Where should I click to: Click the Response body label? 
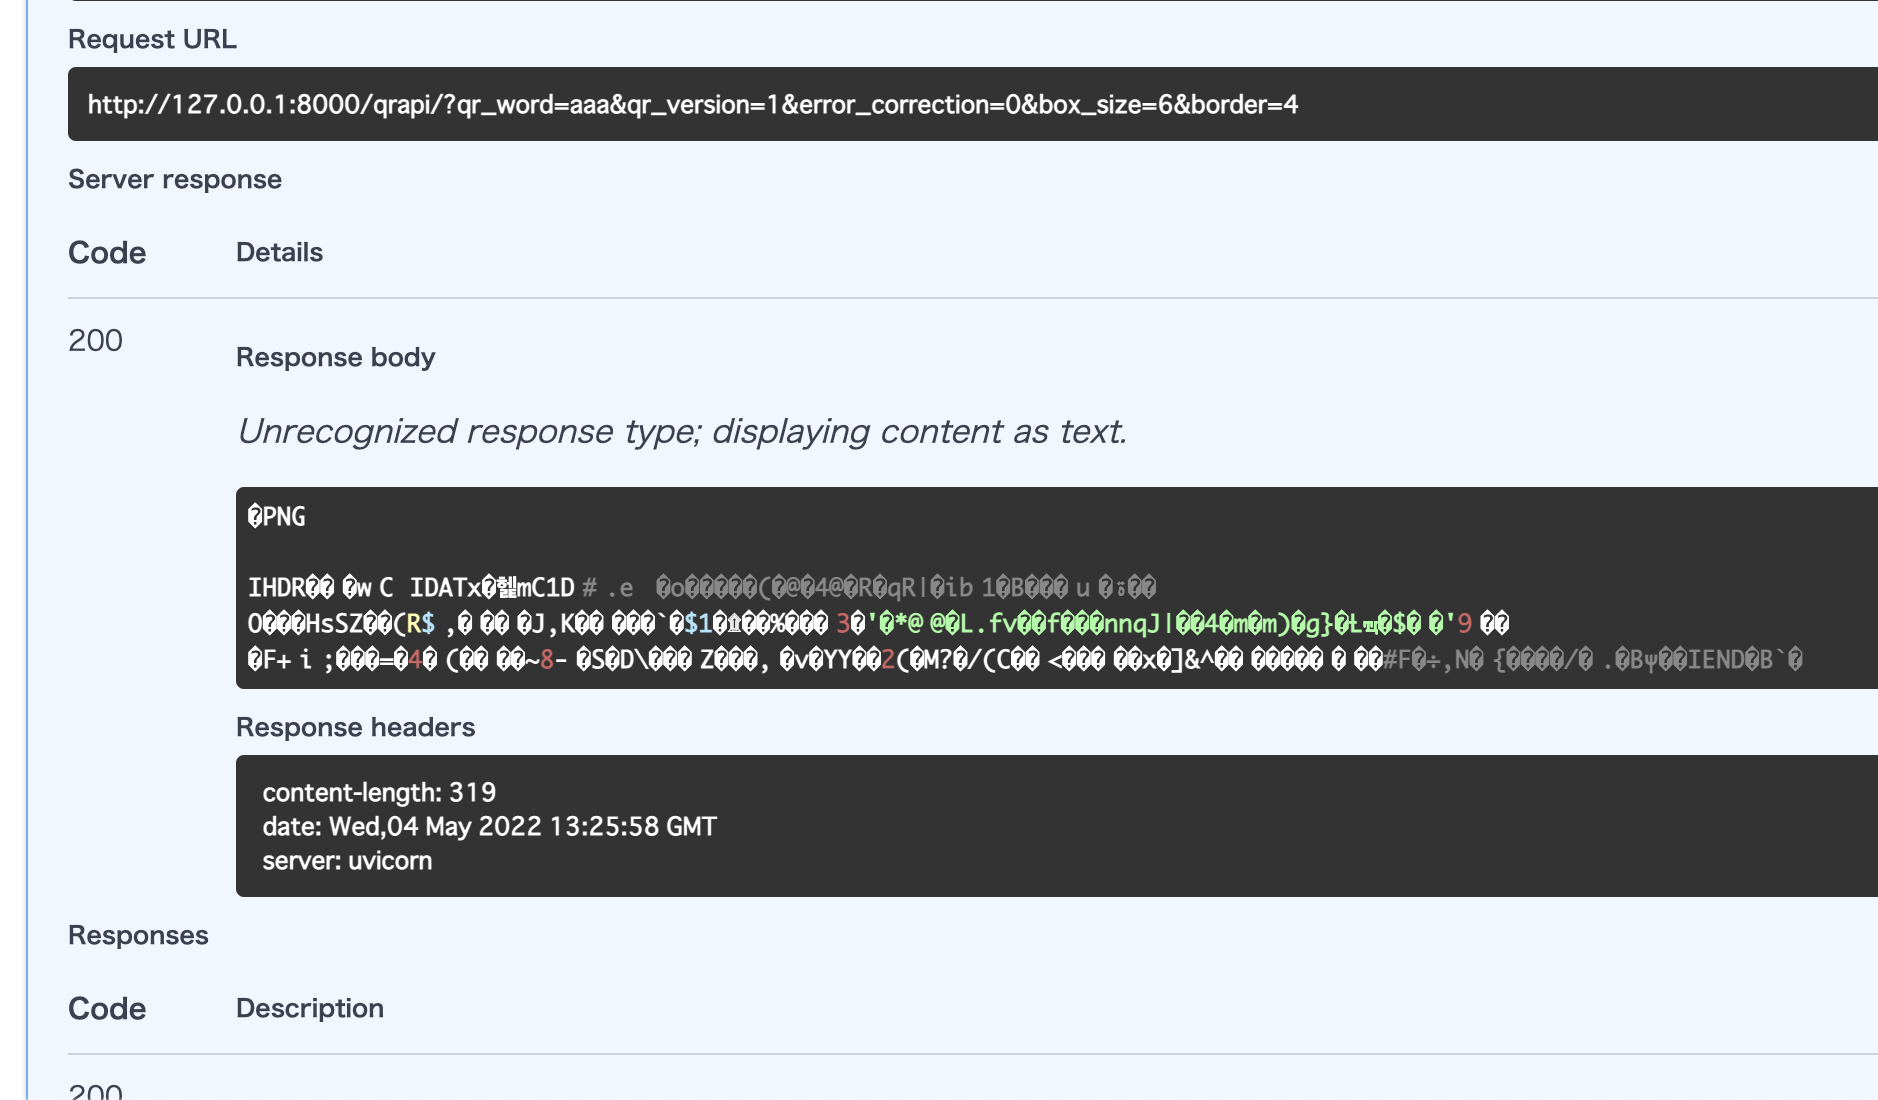(x=335, y=357)
